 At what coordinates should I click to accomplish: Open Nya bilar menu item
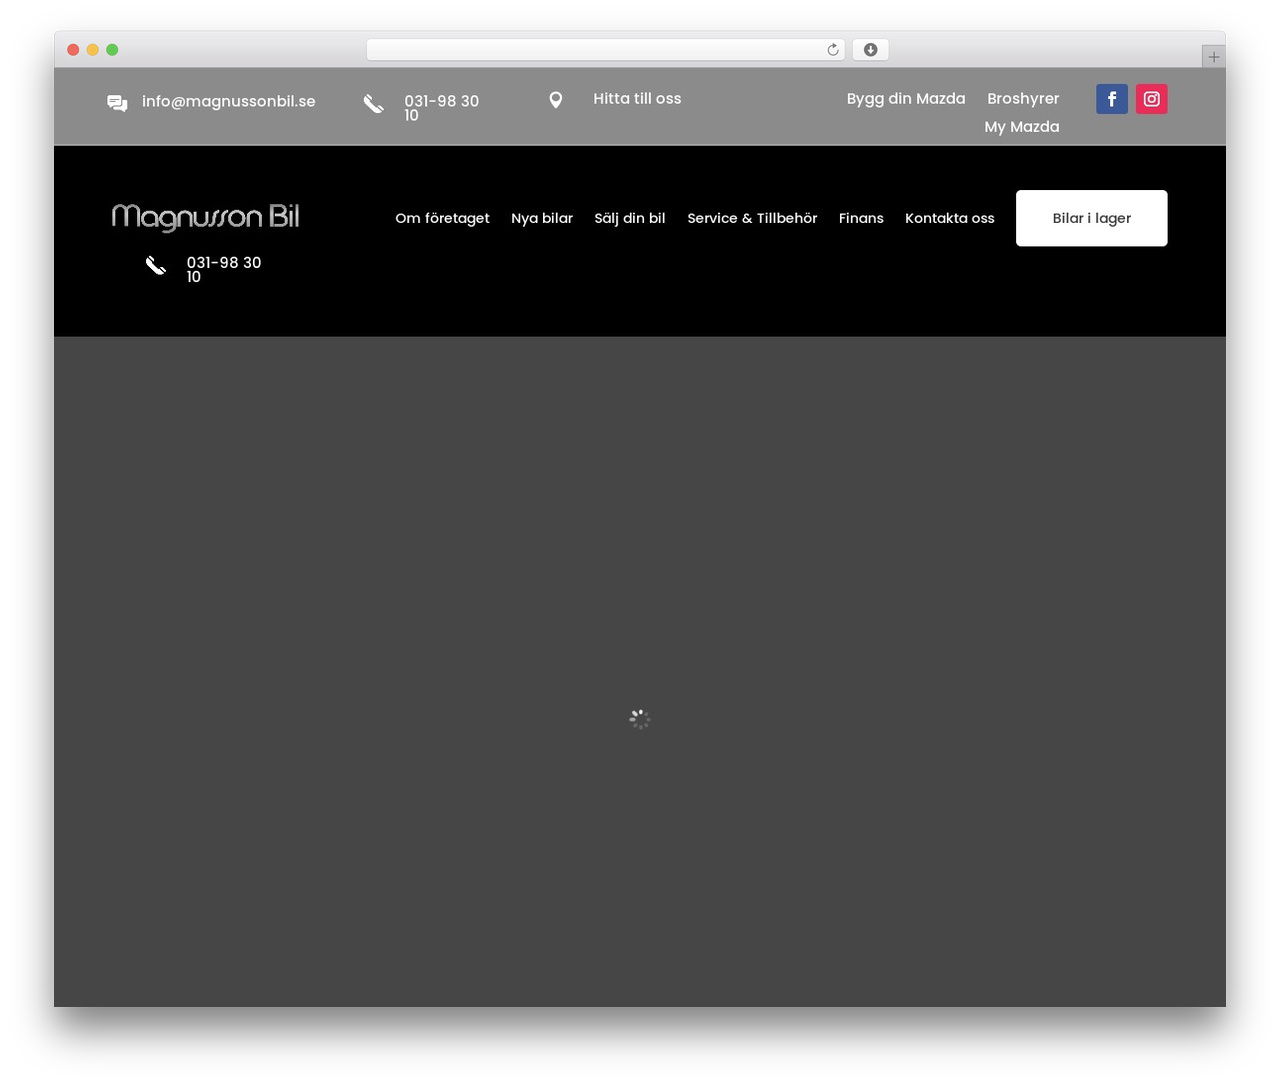[542, 218]
